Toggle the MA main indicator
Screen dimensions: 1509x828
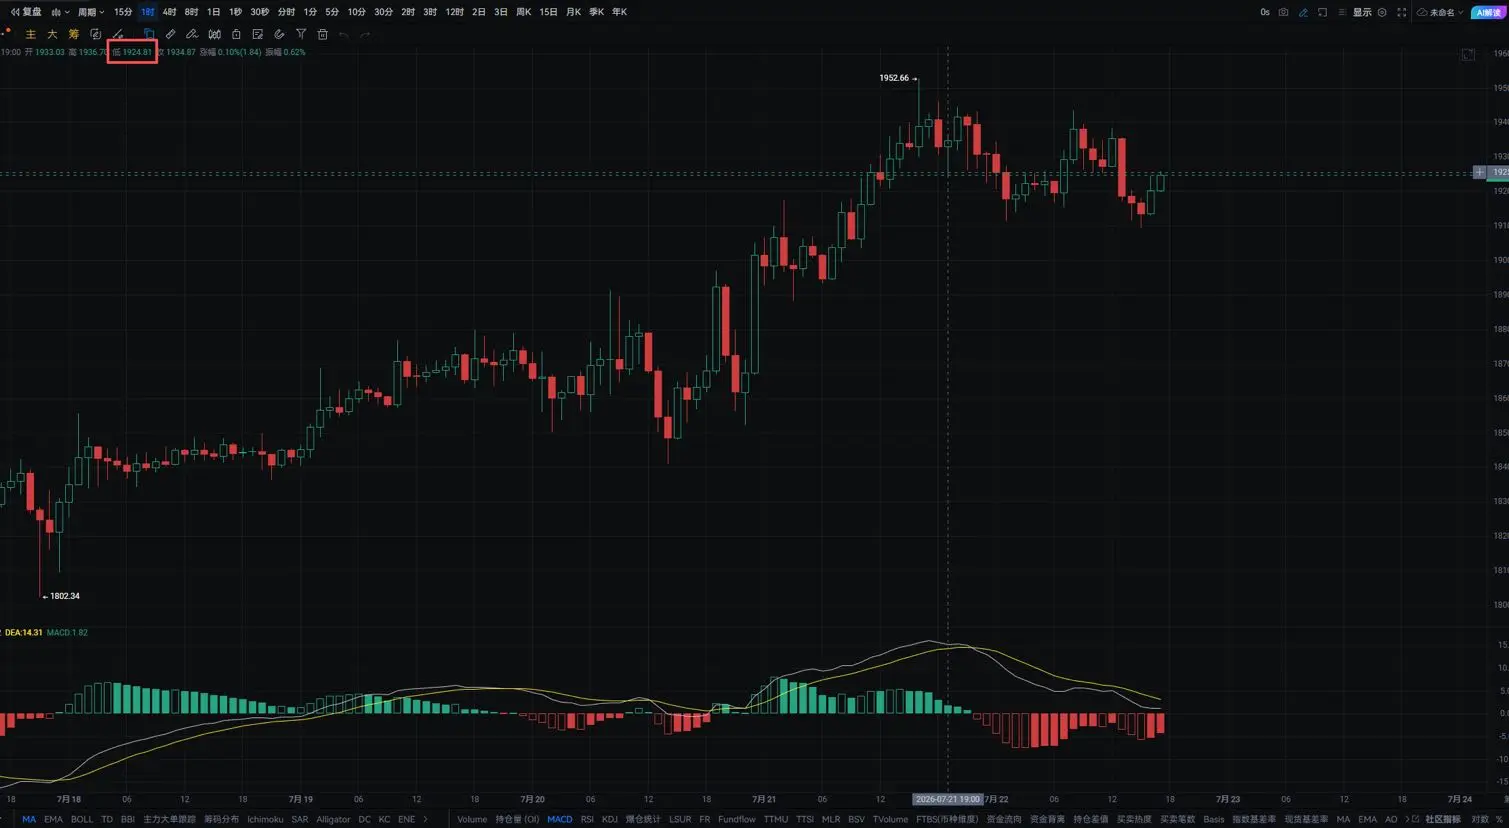point(29,819)
